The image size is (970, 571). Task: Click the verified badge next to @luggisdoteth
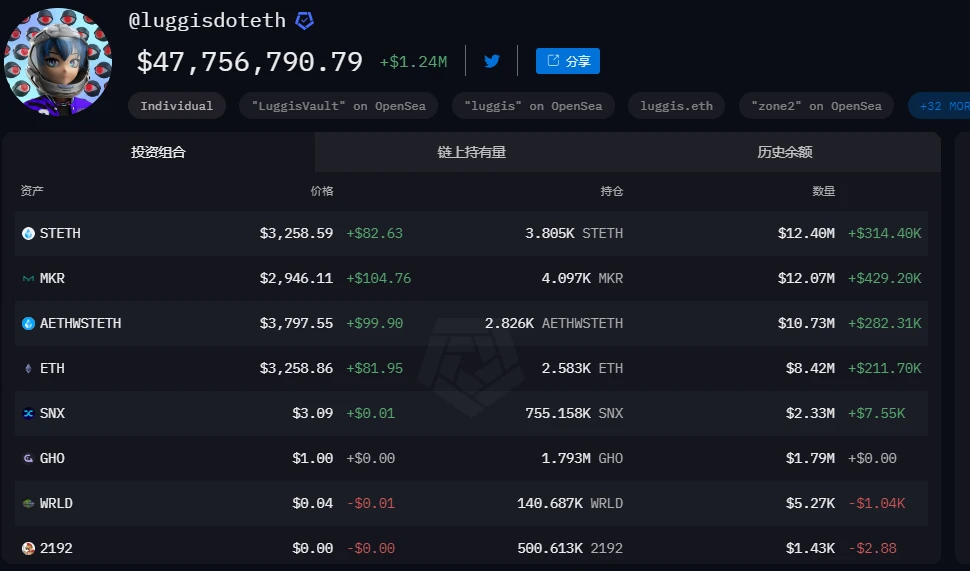click(305, 20)
